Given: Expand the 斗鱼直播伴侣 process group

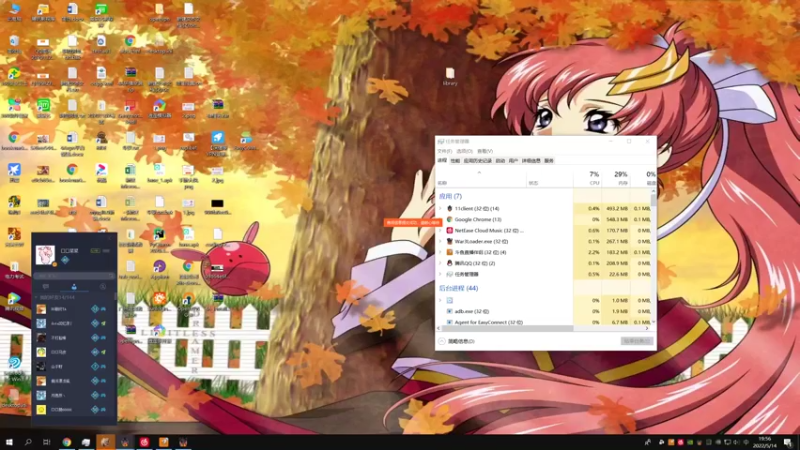Looking at the screenshot, I should pyautogui.click(x=440, y=252).
